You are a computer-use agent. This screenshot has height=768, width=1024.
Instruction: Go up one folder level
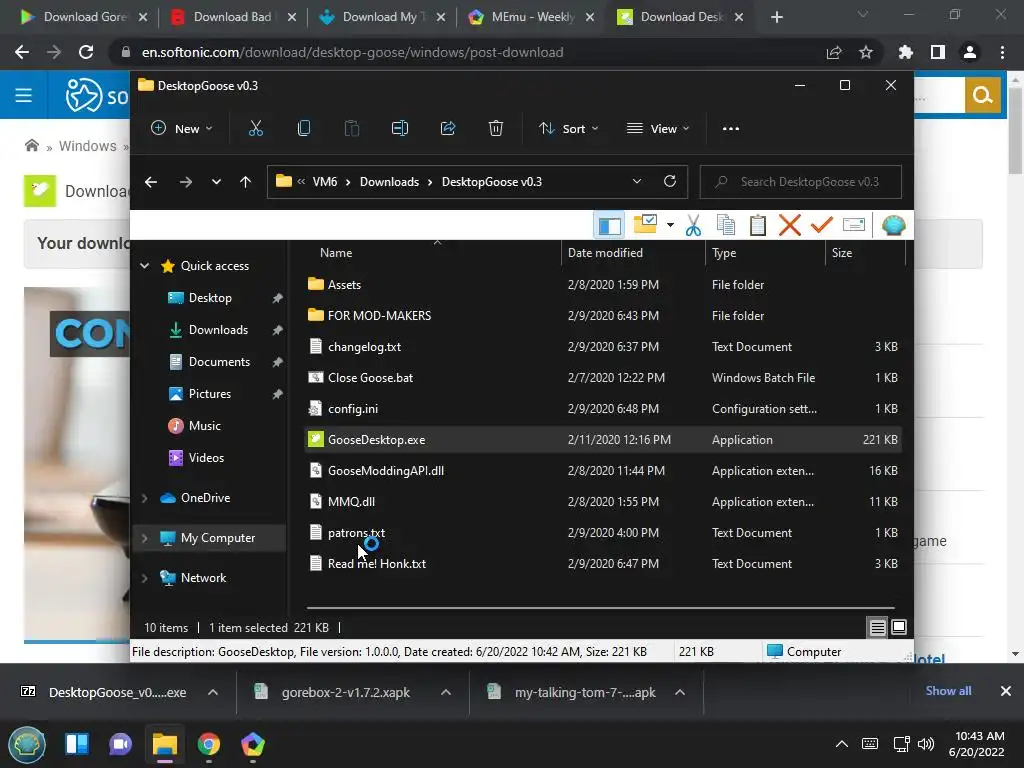point(246,182)
